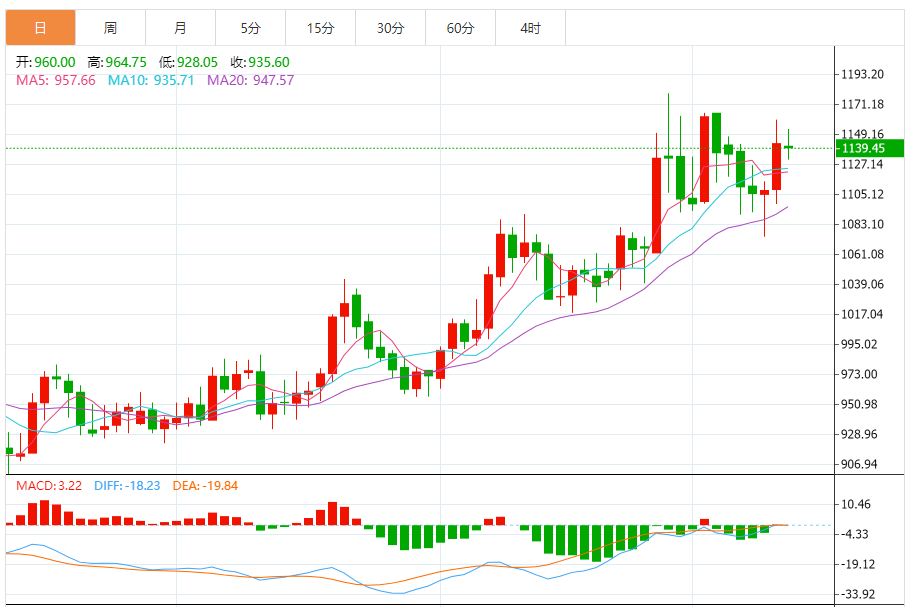Click the 973.00 price axis label
This screenshot has width=909, height=607.
(x=859, y=374)
